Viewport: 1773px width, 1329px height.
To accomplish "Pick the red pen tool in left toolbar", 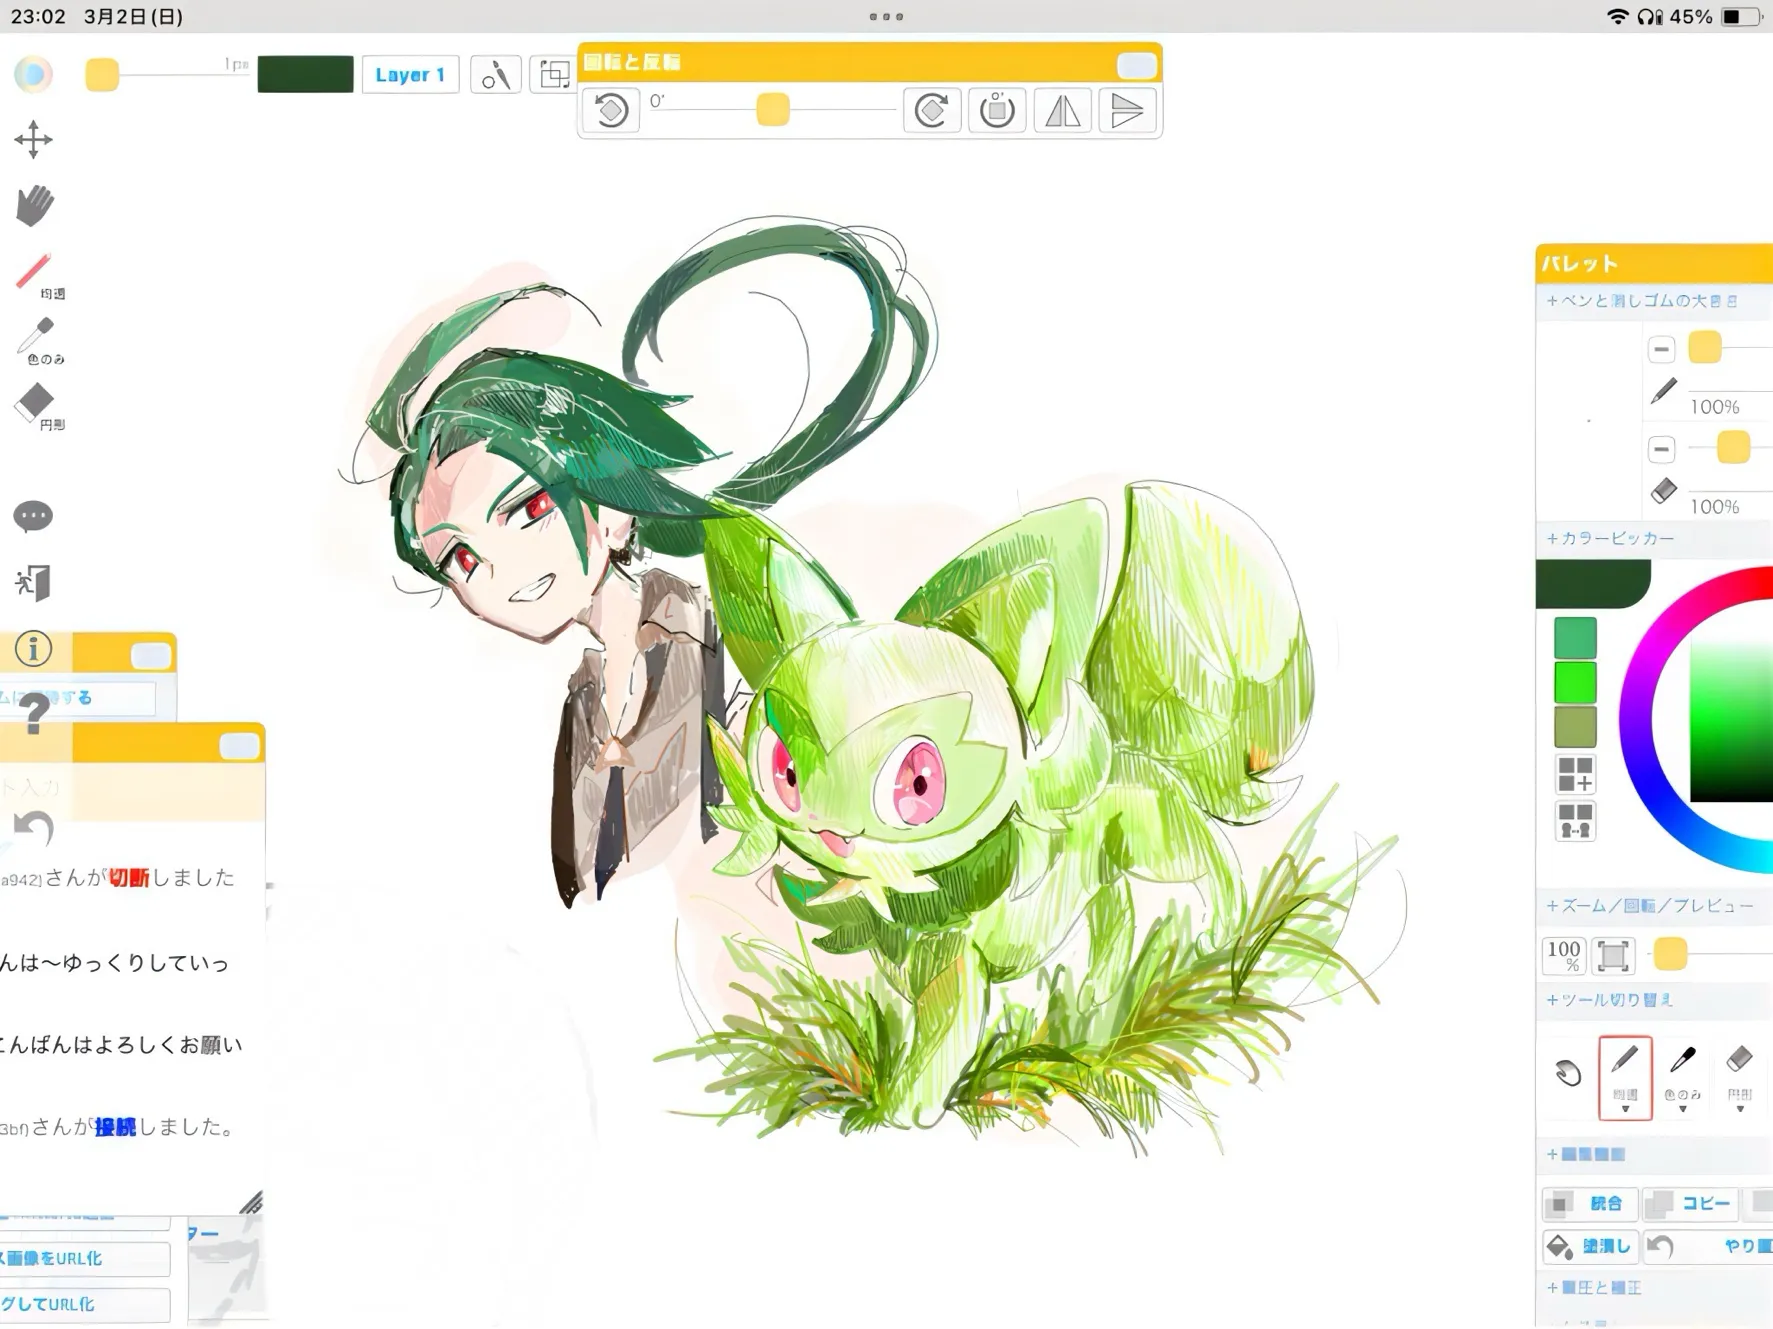I will click(x=36, y=274).
